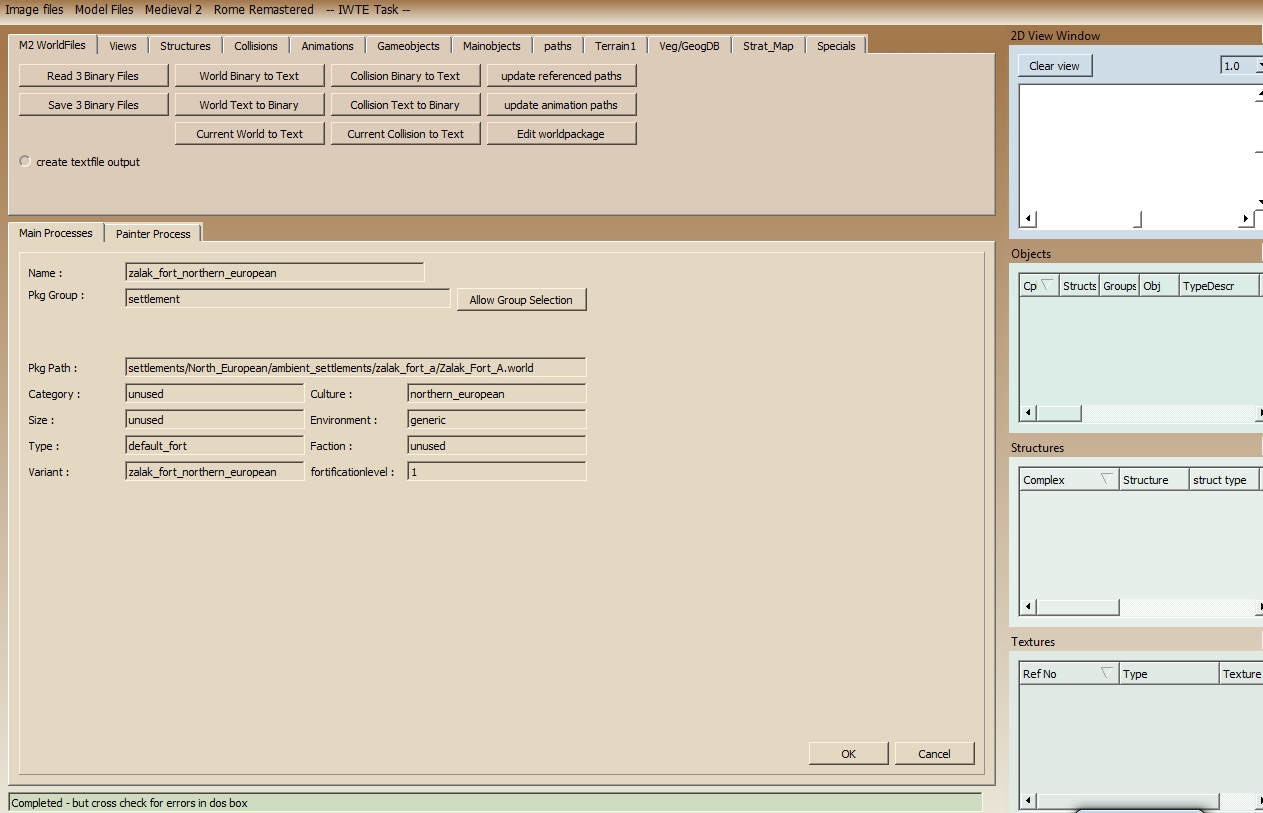This screenshot has width=1263, height=813.
Task: Switch to the Specials tab
Action: click(836, 46)
